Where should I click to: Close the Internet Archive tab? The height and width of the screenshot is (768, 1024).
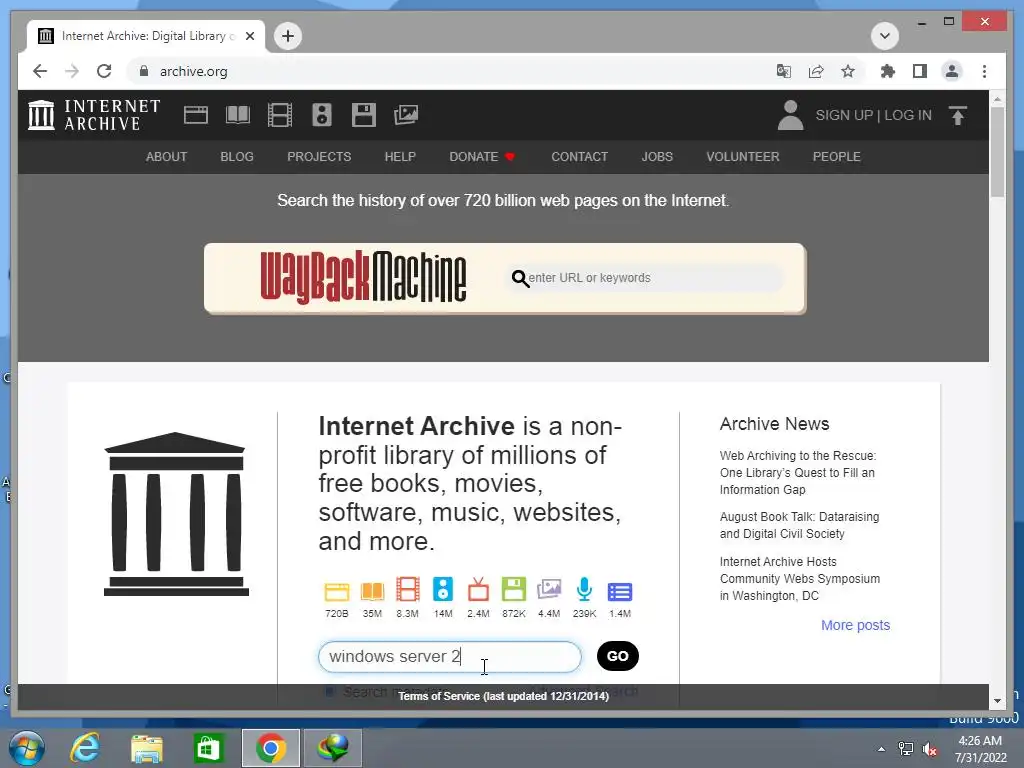coord(249,36)
